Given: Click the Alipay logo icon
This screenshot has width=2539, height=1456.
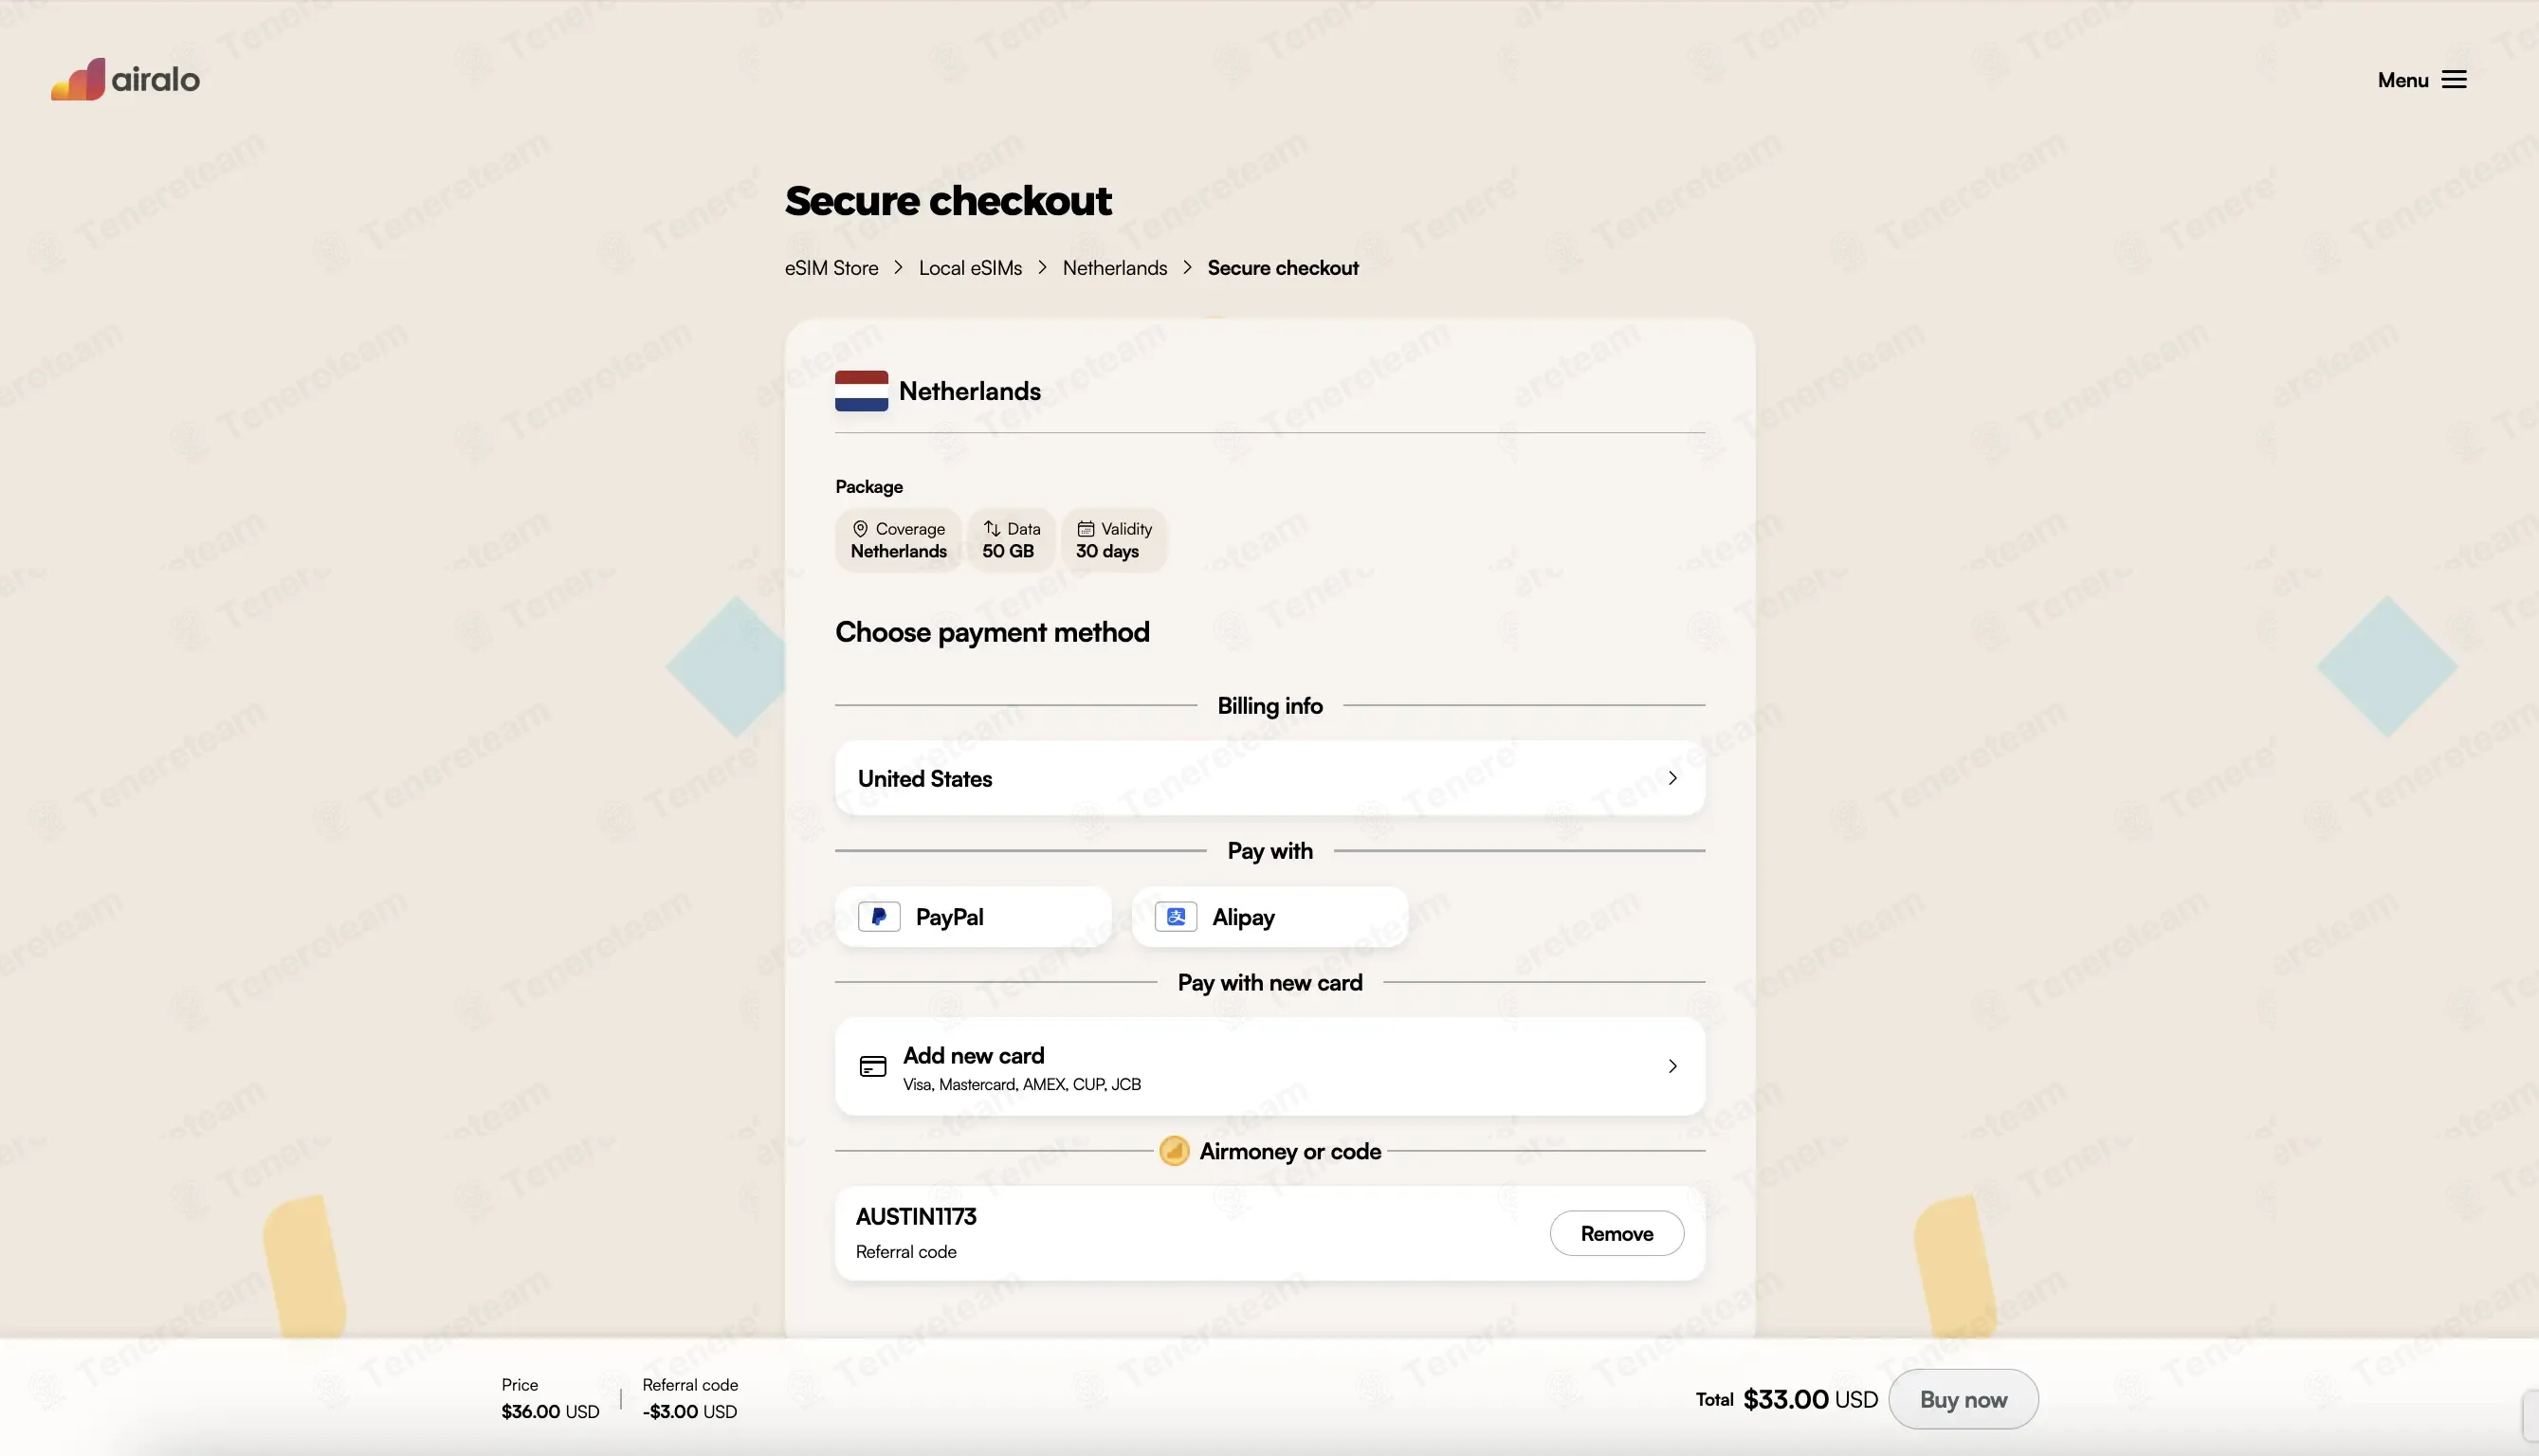Looking at the screenshot, I should click(x=1176, y=917).
